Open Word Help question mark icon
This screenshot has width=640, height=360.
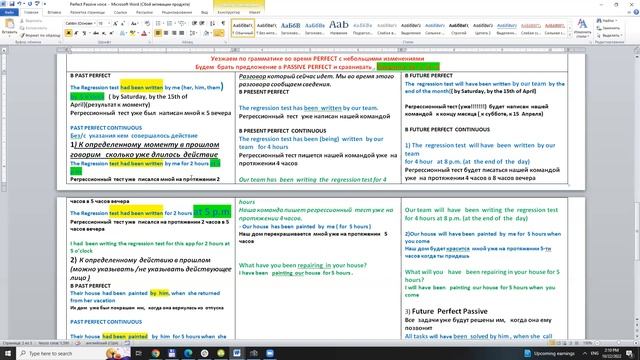pos(636,12)
